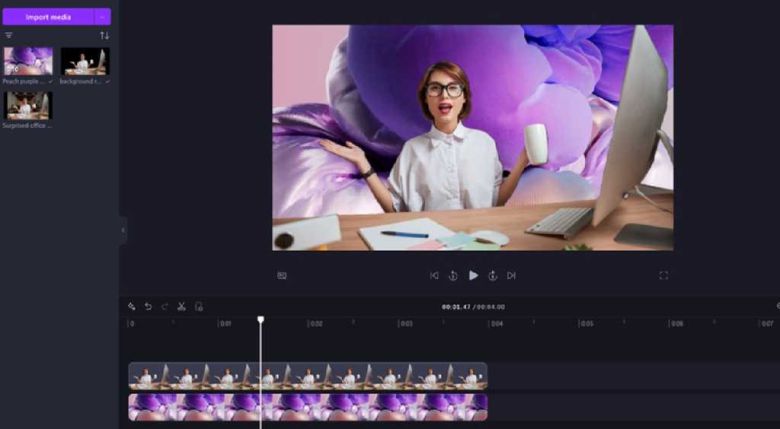Toggle captions below the preview
The width and height of the screenshot is (780, 429).
(x=282, y=275)
